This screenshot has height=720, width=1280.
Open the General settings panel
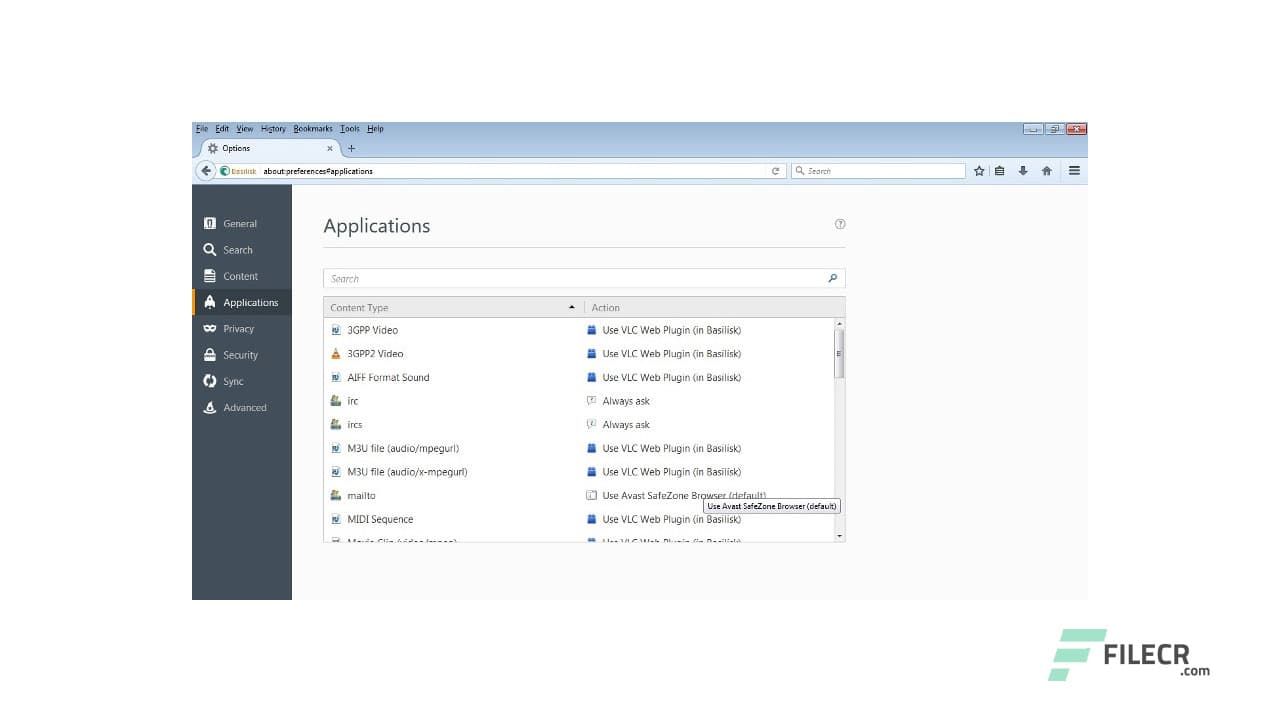(x=237, y=223)
